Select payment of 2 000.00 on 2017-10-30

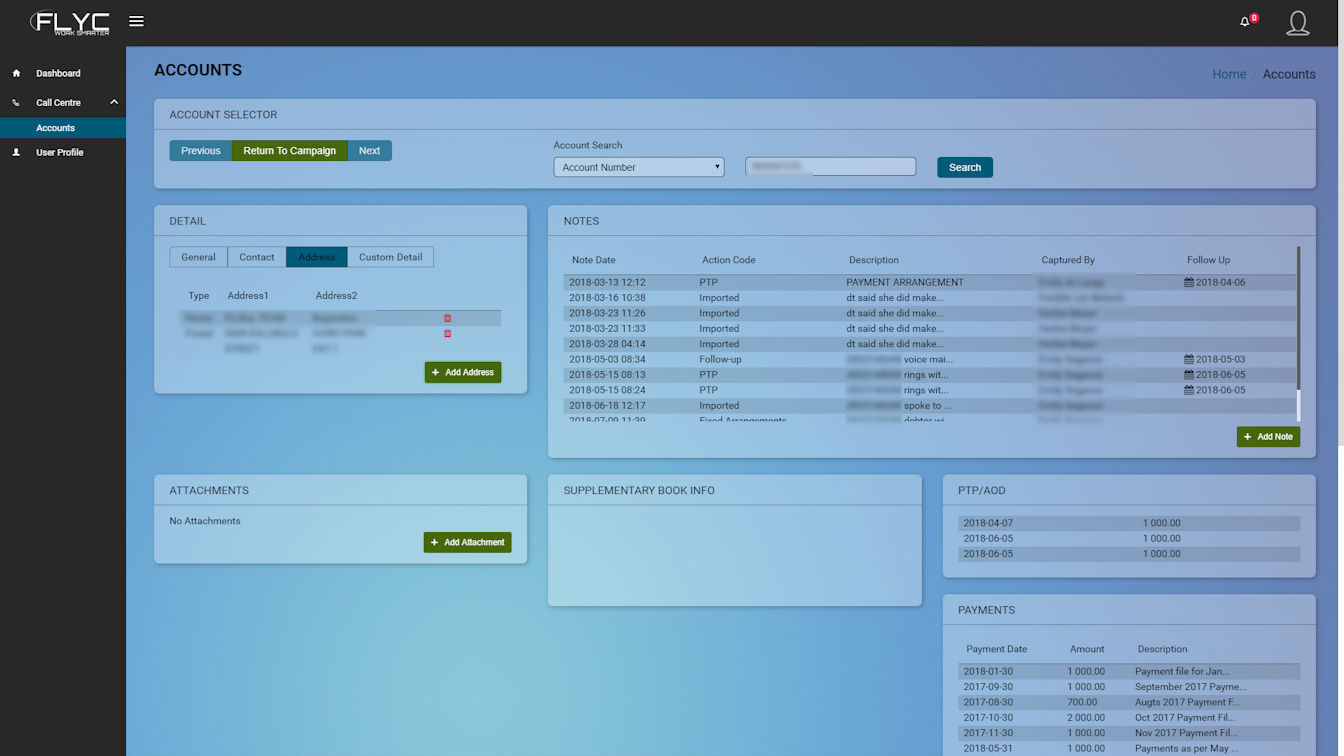click(1129, 718)
